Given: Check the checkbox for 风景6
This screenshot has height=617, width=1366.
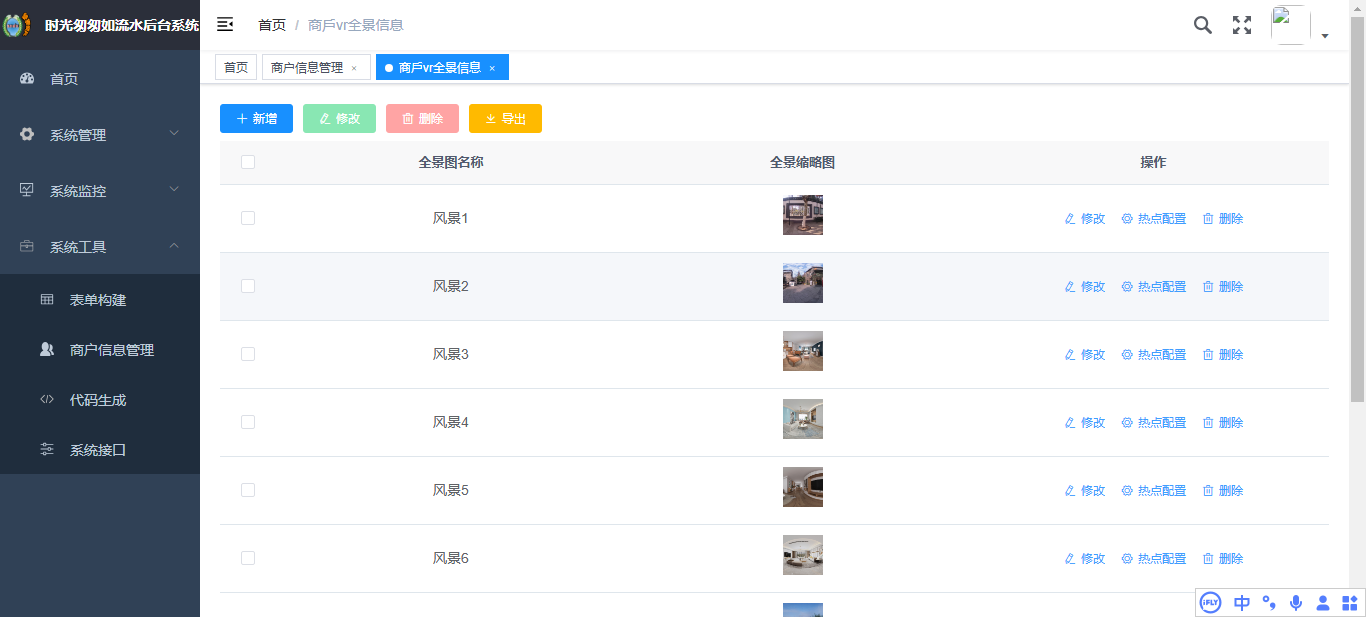Looking at the screenshot, I should click(248, 558).
